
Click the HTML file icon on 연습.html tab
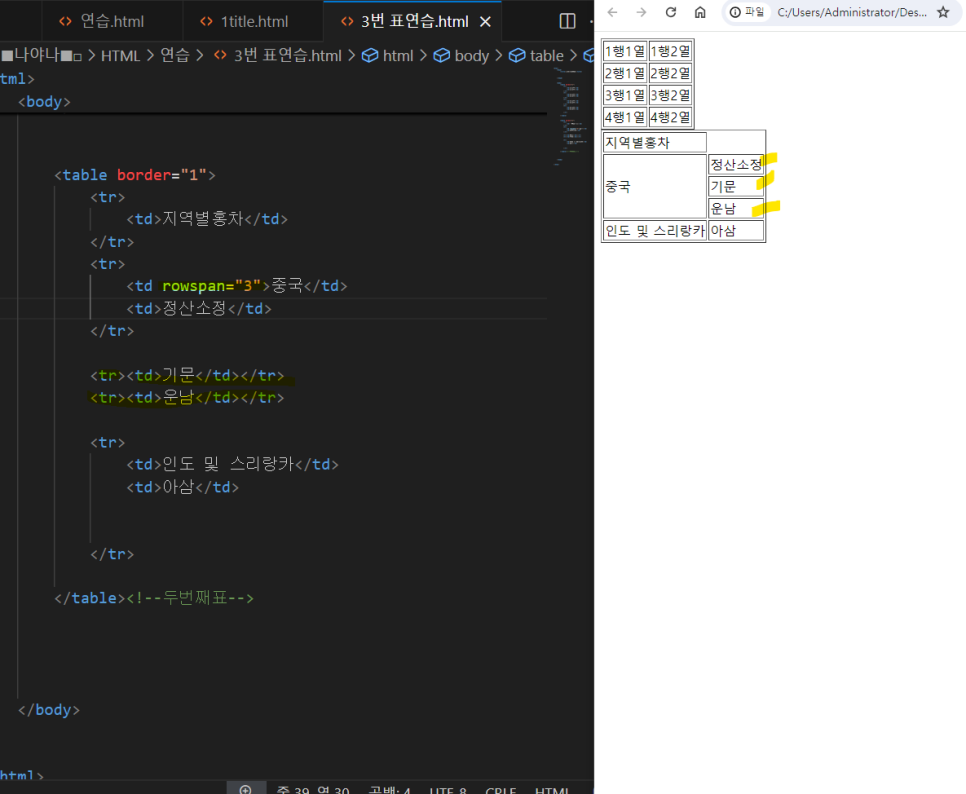pos(65,22)
